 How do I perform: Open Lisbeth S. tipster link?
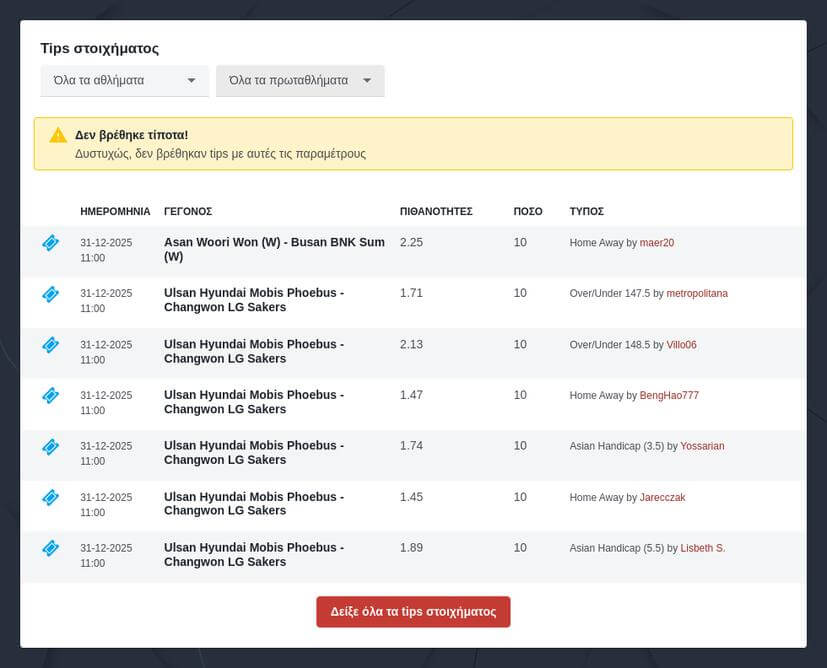702,548
